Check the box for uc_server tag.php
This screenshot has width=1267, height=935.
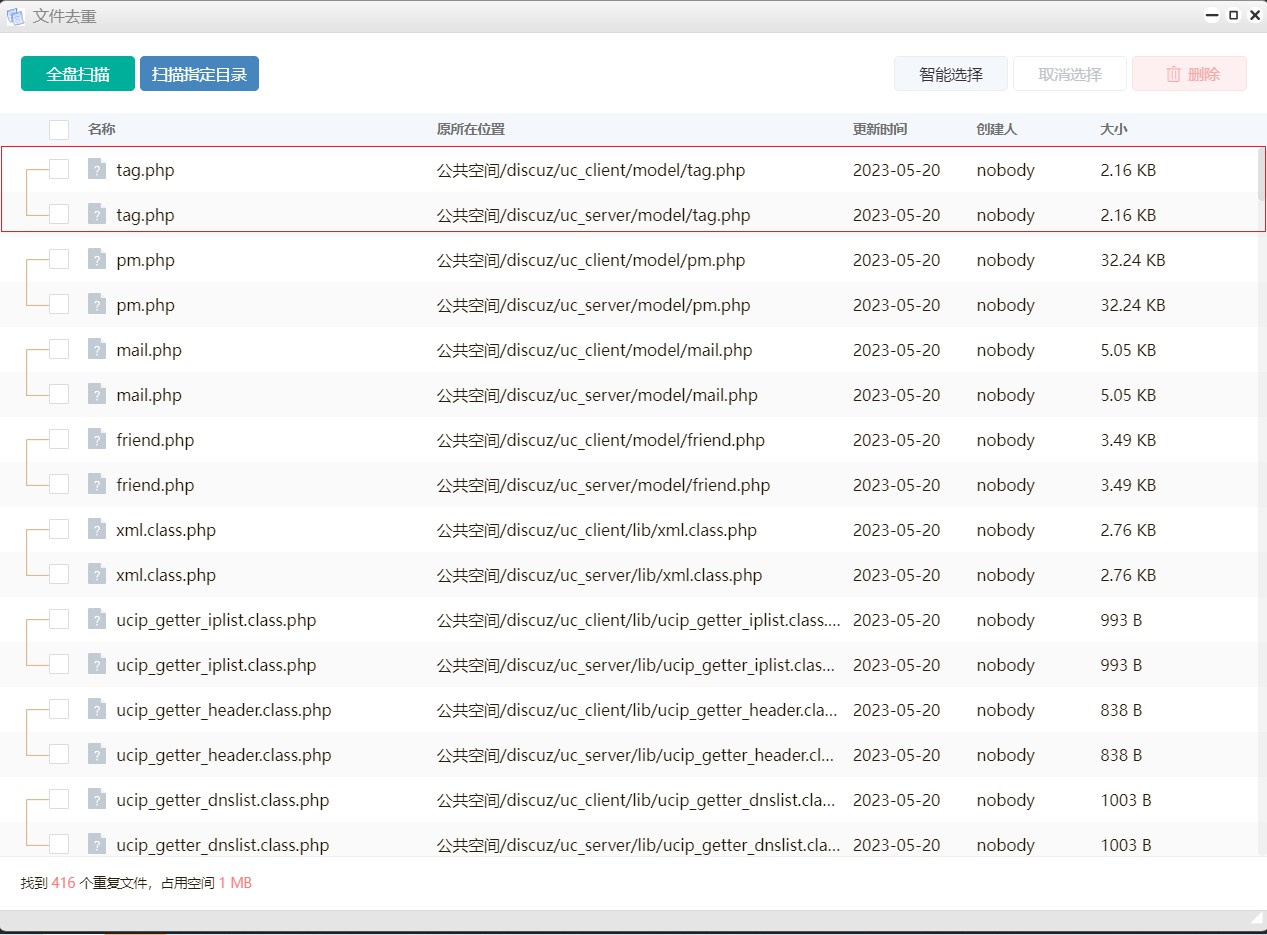(59, 214)
